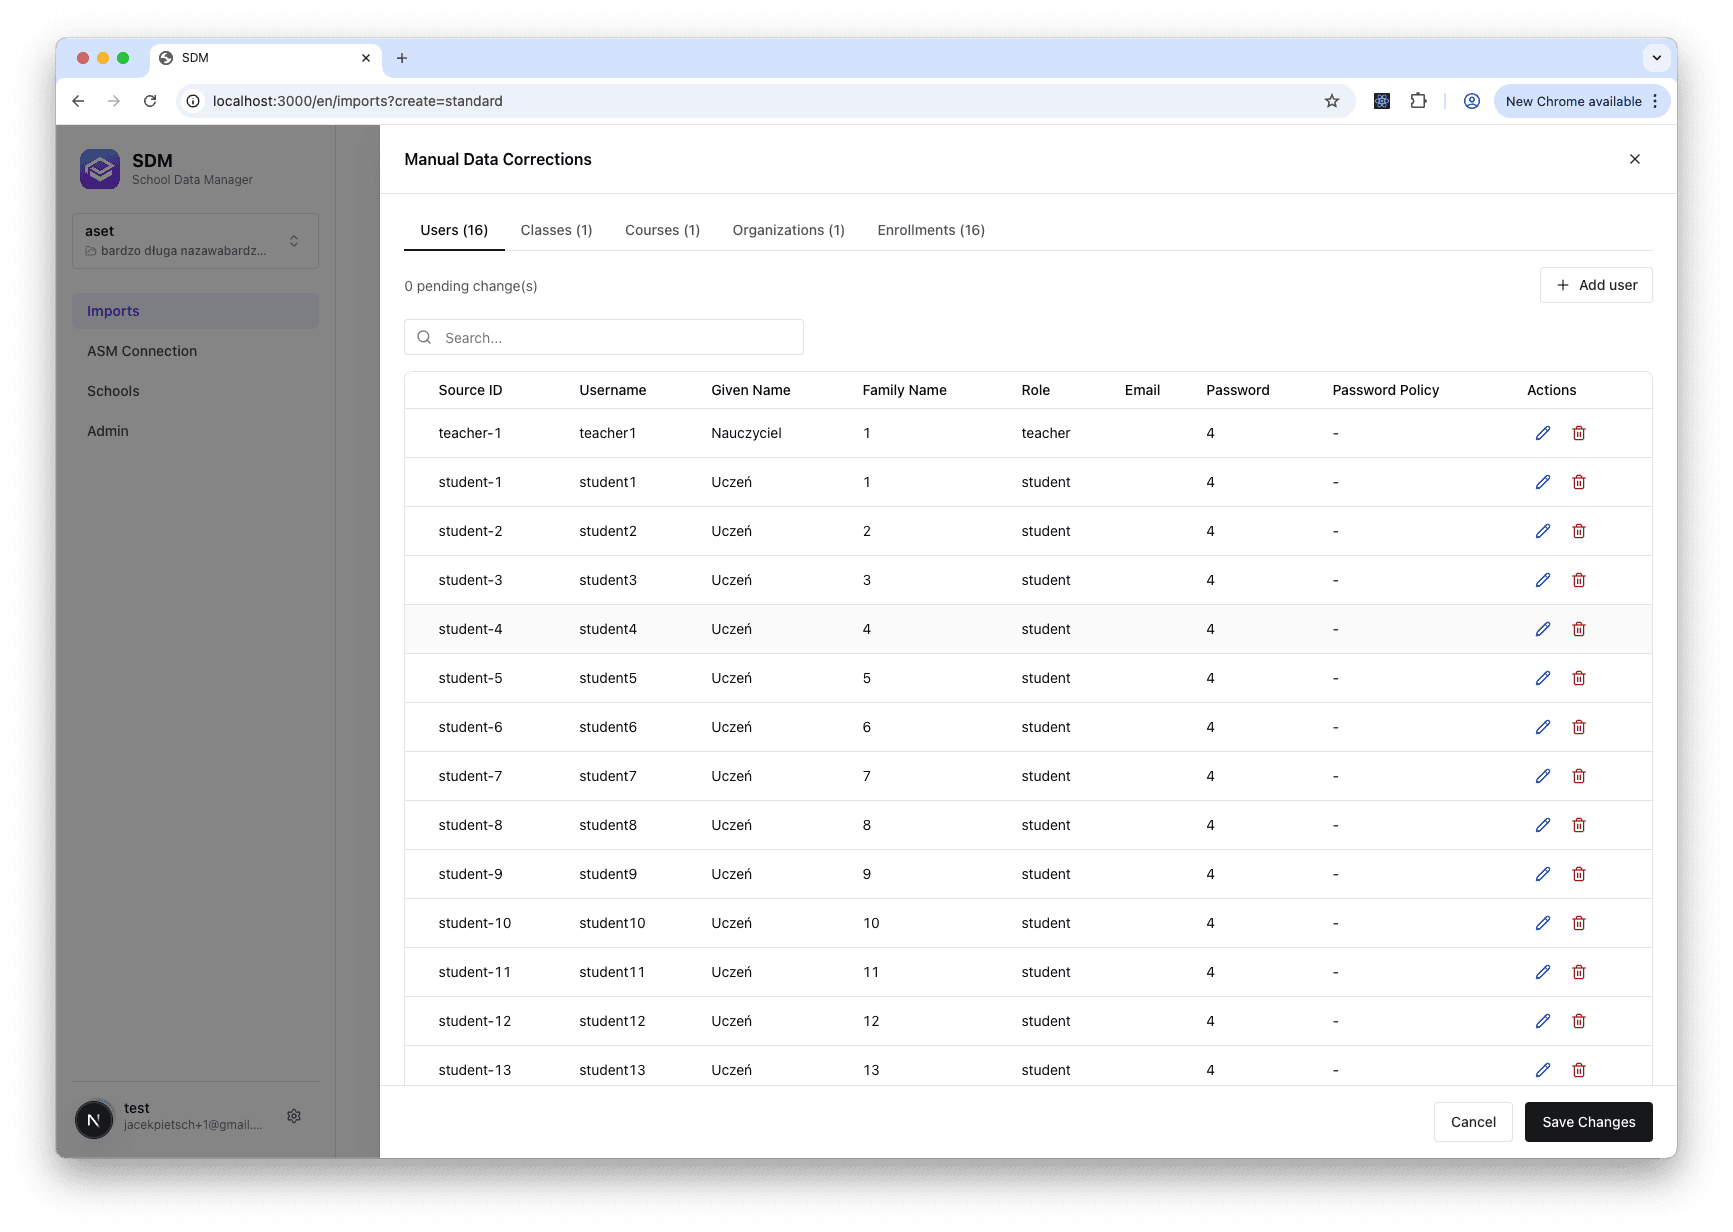Image resolution: width=1733 pixels, height=1232 pixels.
Task: Click the test user profile avatar
Action: pos(94,1119)
